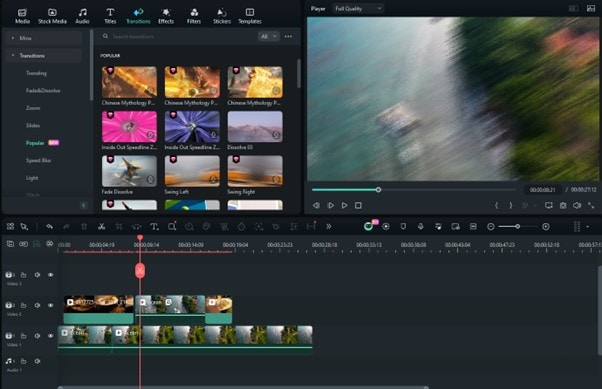Open the Templates tab
602x389 pixels.
(x=250, y=16)
